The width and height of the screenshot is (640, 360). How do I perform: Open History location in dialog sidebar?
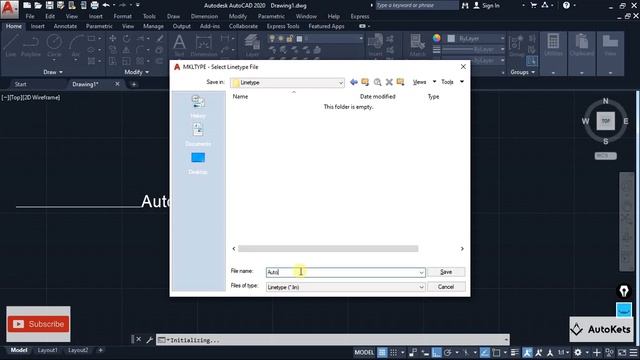pos(198,106)
